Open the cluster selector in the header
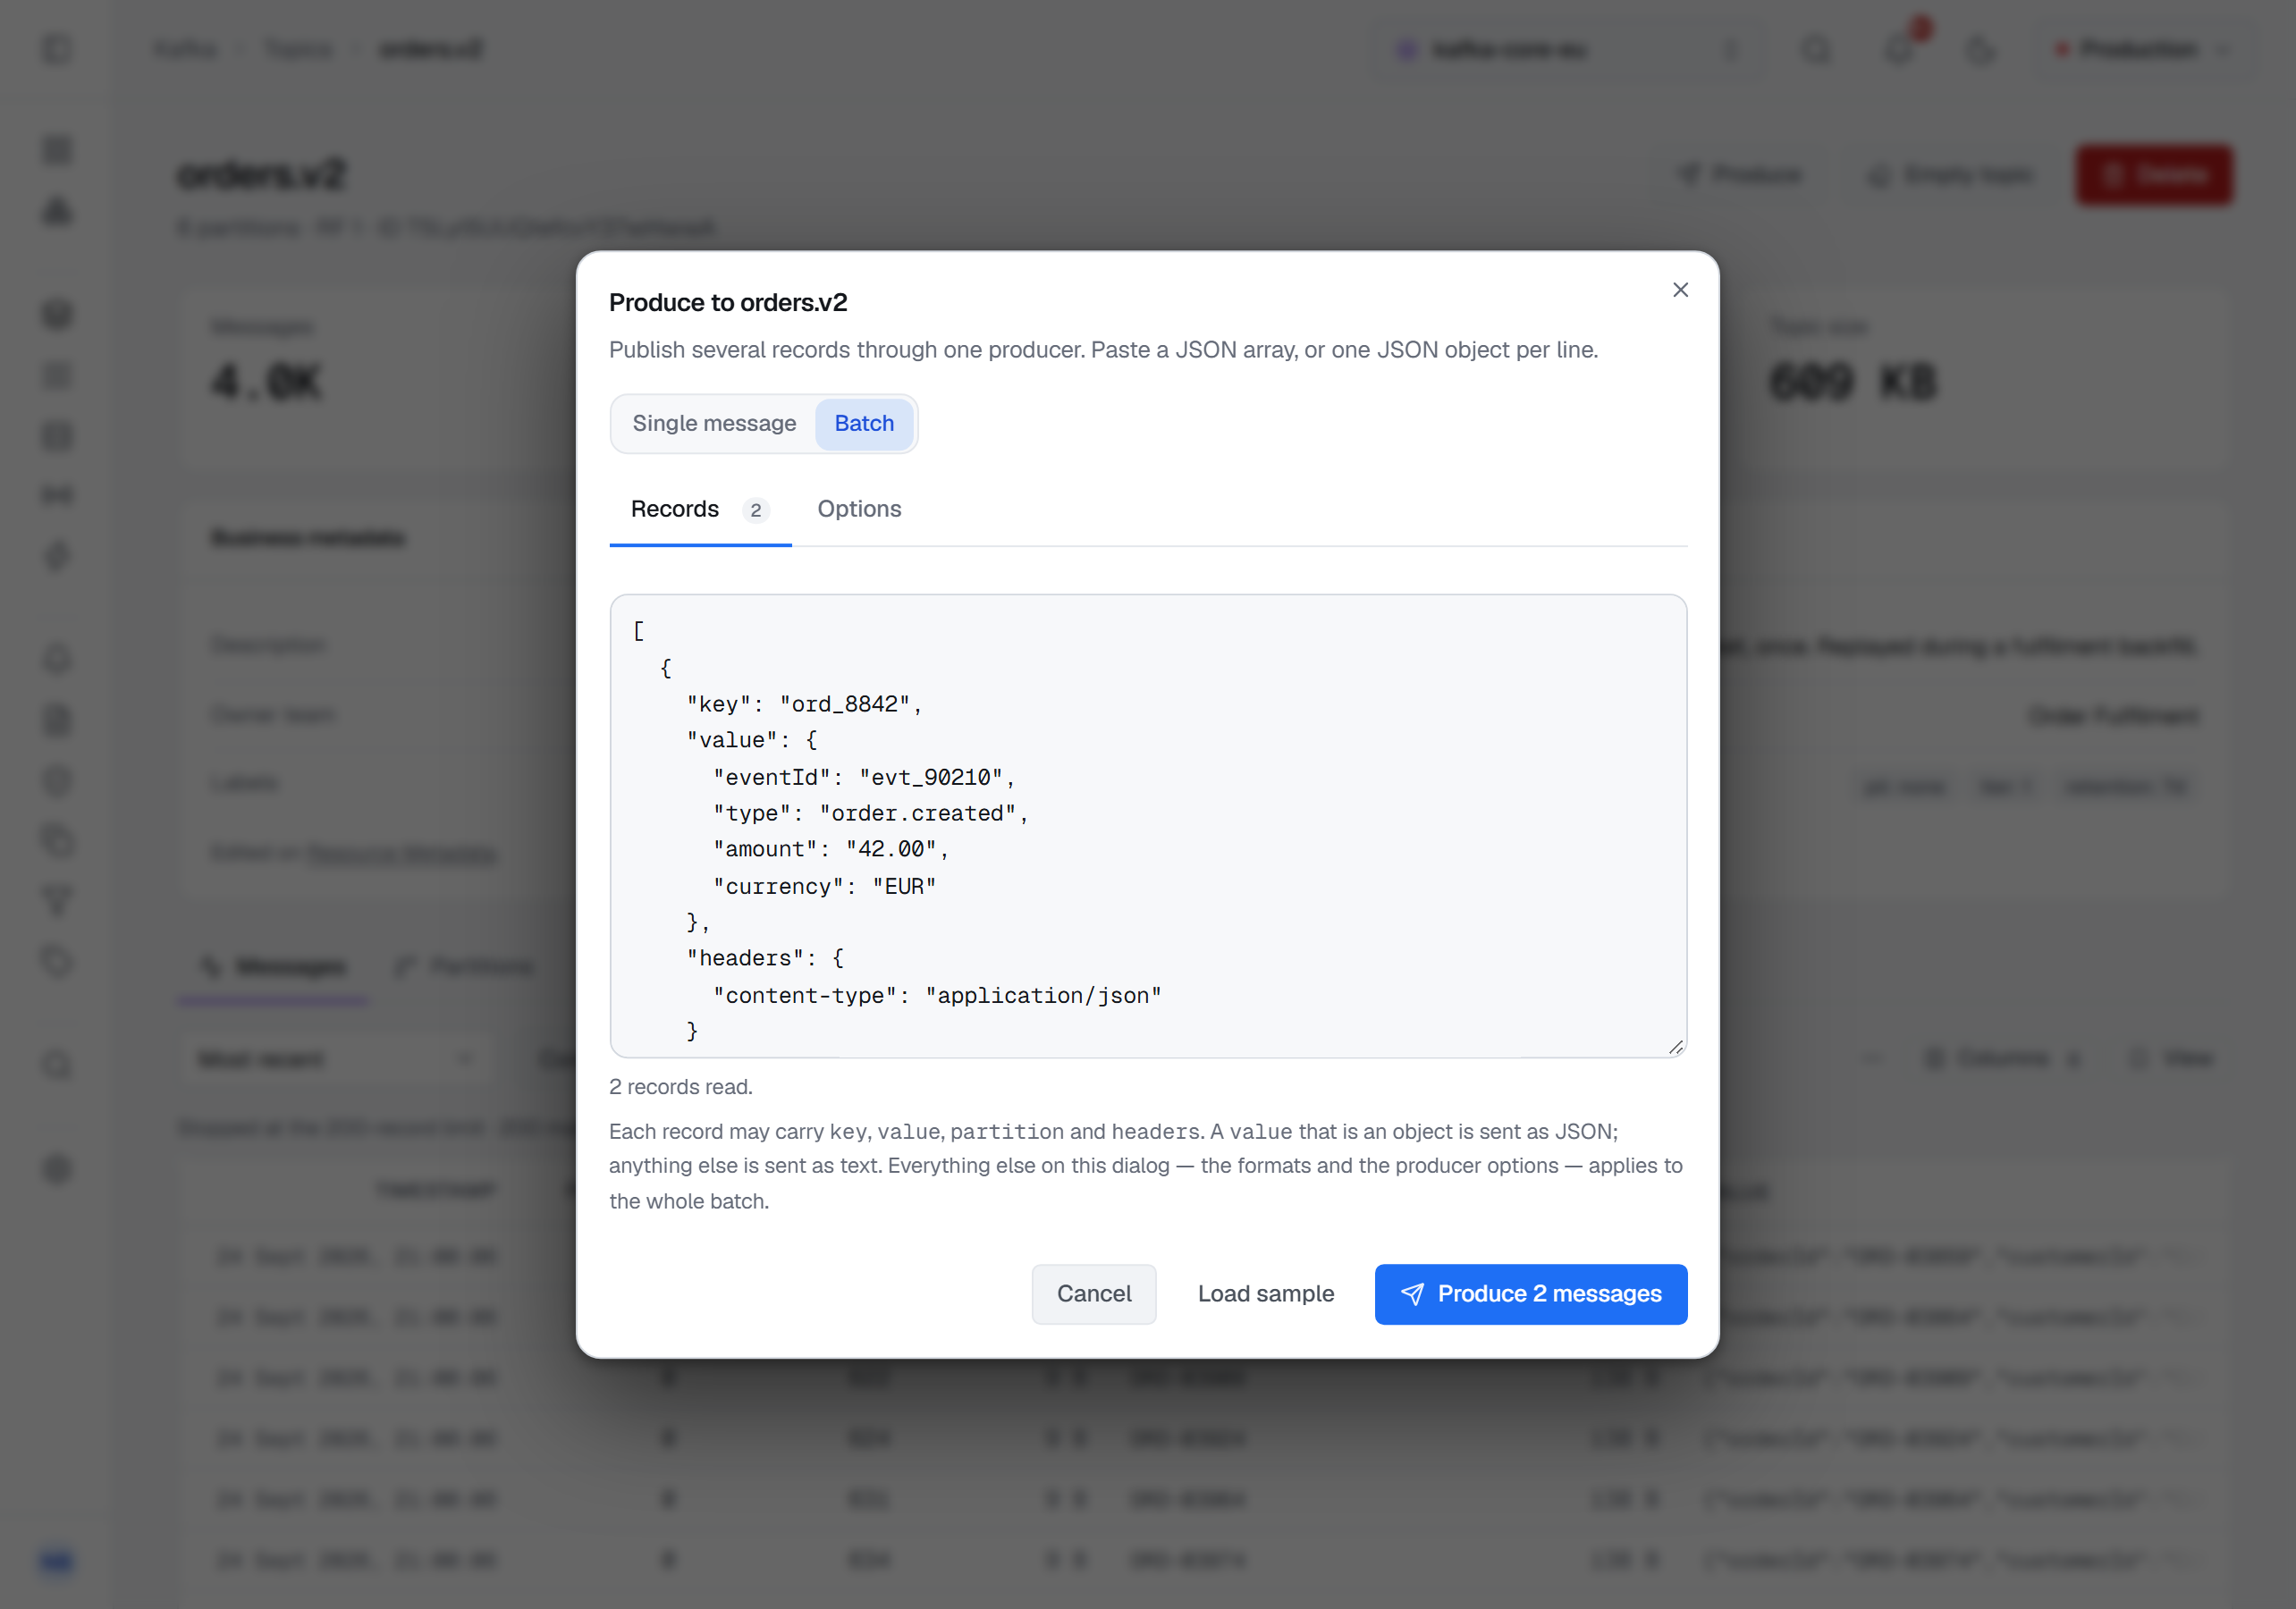2296x1609 pixels. 1570,50
